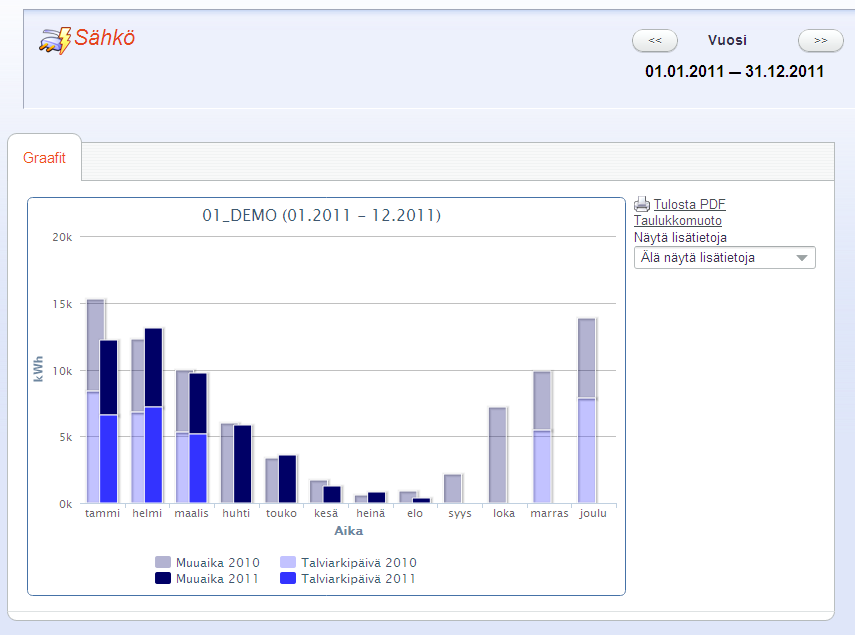
Task: Click the Muuaika 2011 legend swatch
Action: tap(163, 578)
